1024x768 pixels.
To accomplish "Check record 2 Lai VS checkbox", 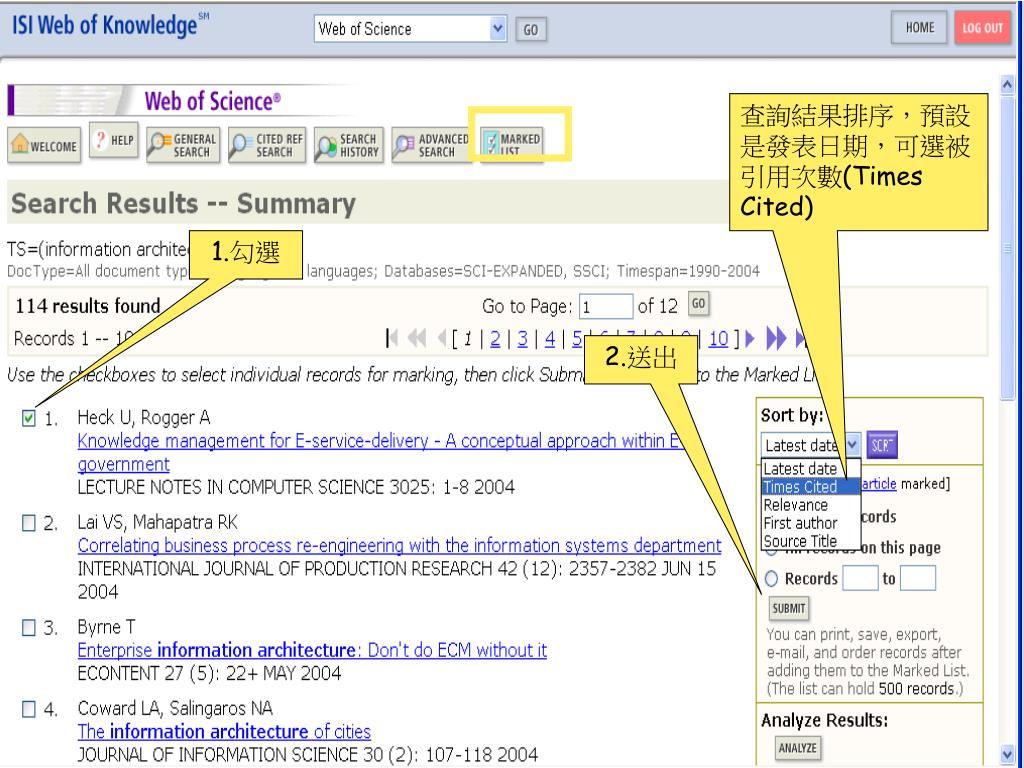I will [x=29, y=523].
